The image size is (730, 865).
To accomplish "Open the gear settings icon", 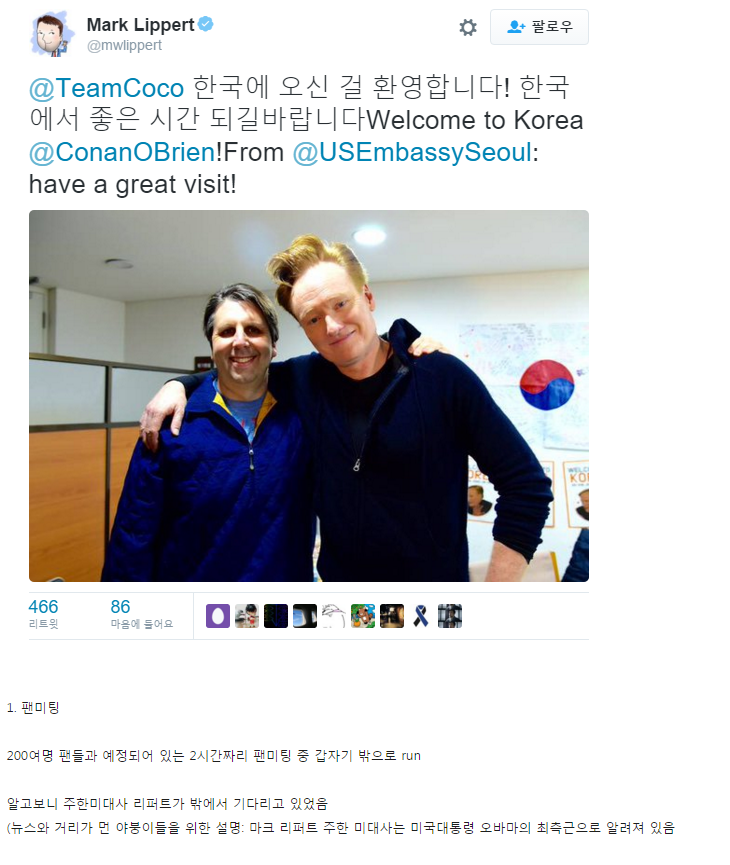I will pyautogui.click(x=468, y=27).
